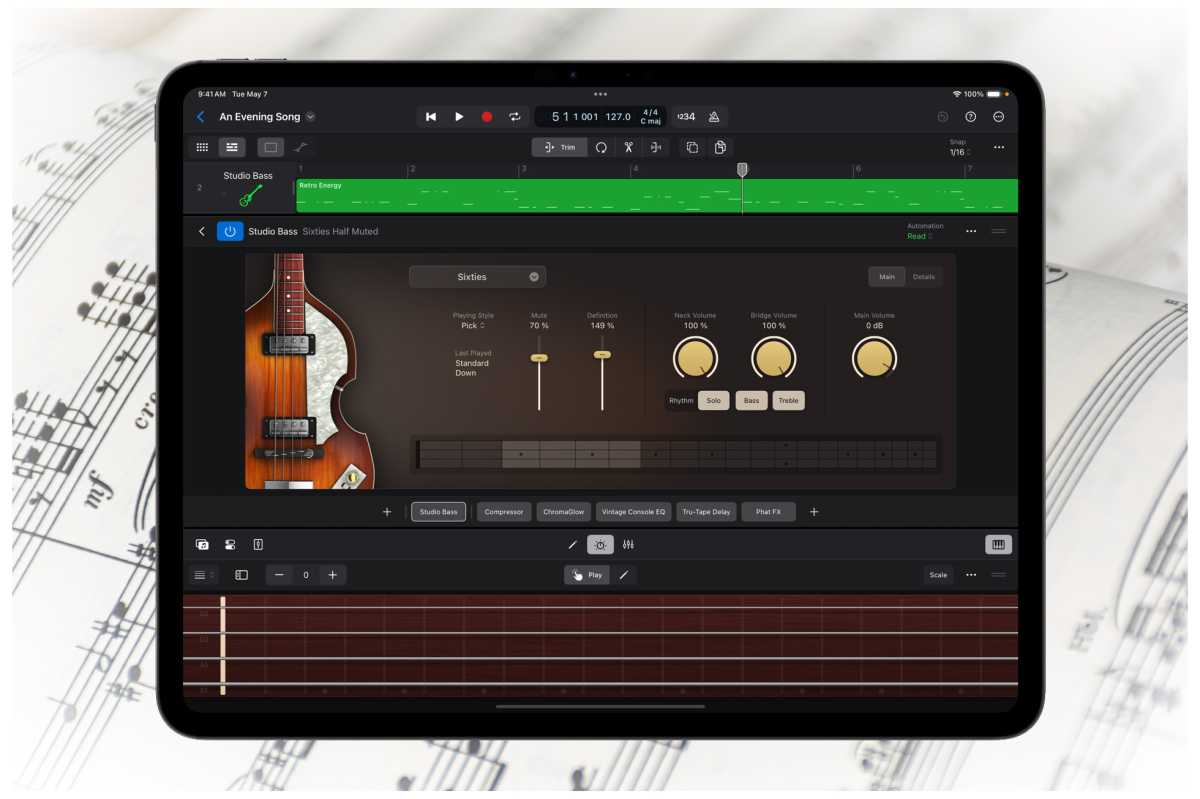1200x799 pixels.
Task: Click the Scale button above fretboard
Action: click(938, 575)
